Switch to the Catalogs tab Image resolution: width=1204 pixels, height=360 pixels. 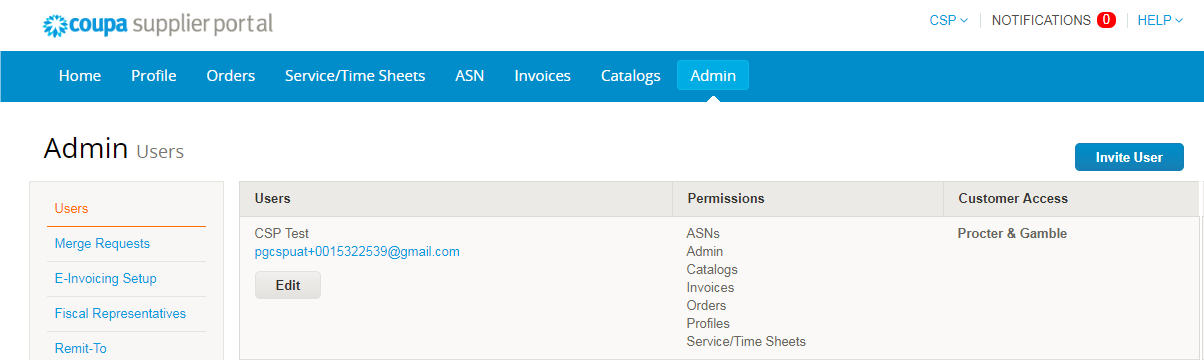coord(631,76)
